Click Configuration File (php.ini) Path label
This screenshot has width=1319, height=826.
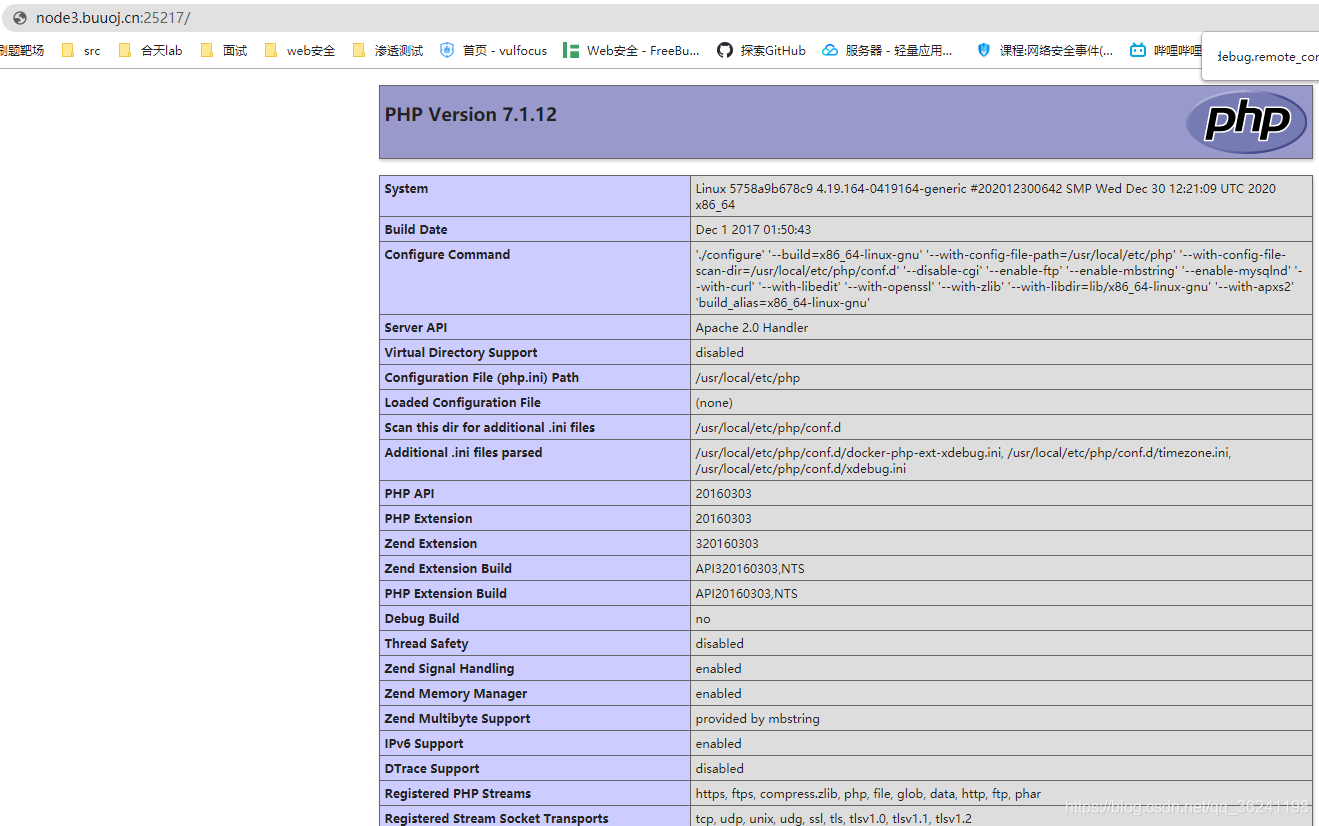click(482, 378)
